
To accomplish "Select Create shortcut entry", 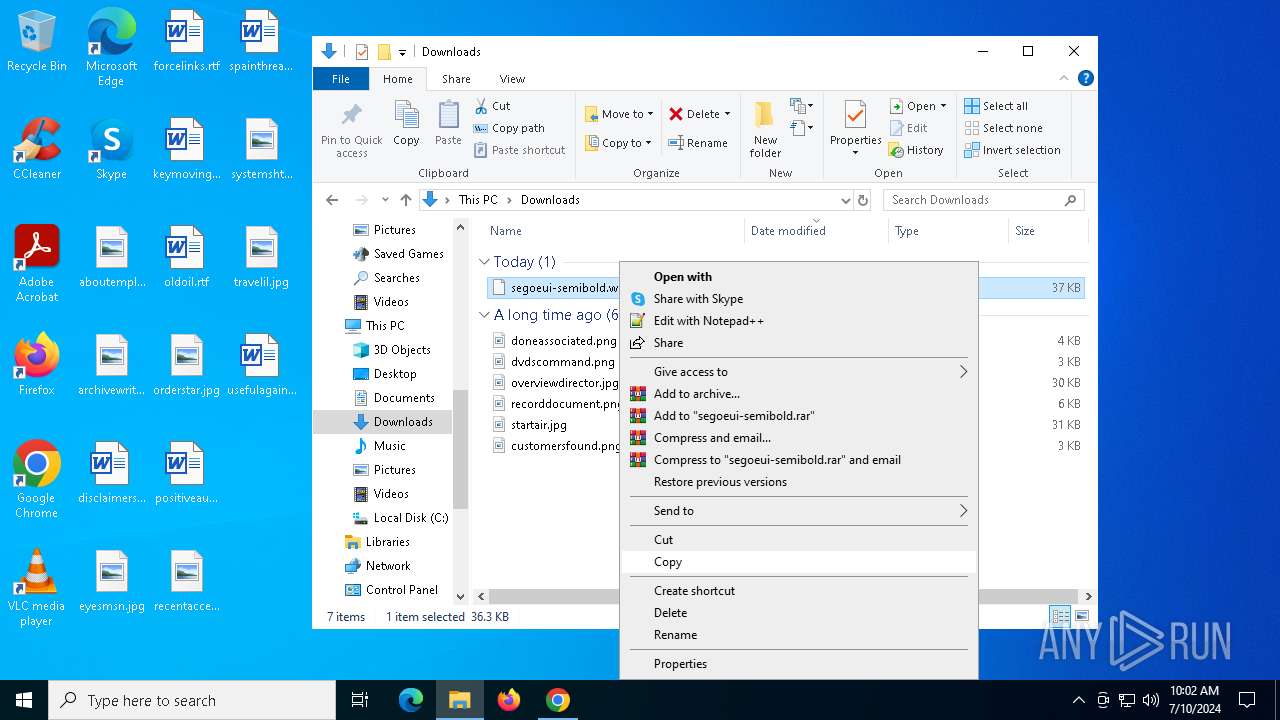I will tap(798, 591).
